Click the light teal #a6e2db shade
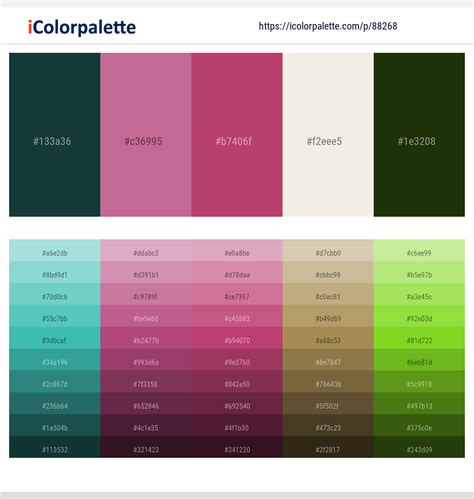The width and height of the screenshot is (474, 499). coord(55,251)
